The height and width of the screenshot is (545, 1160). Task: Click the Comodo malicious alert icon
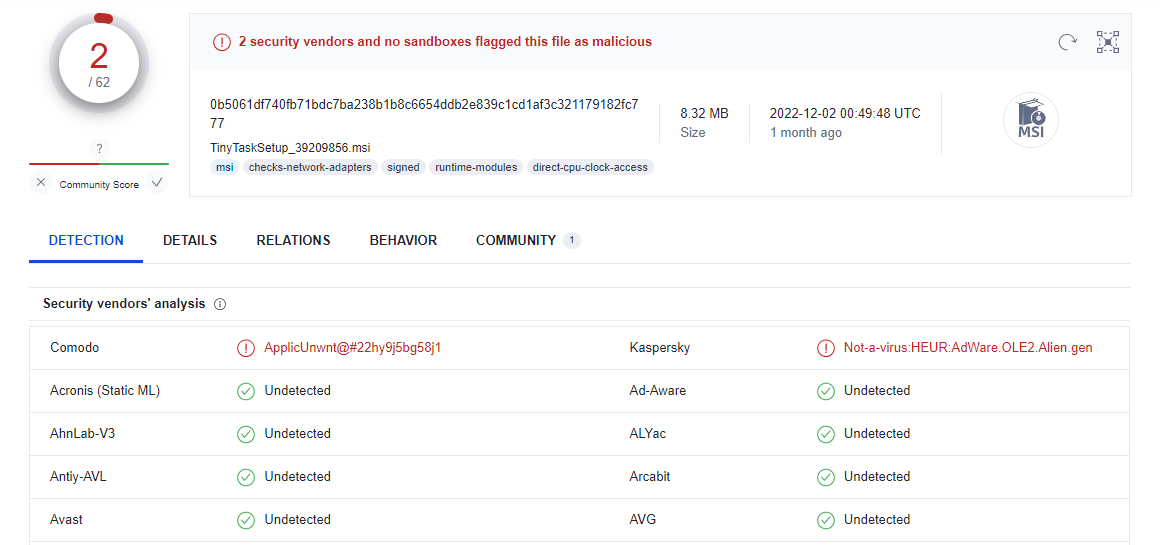(x=246, y=348)
